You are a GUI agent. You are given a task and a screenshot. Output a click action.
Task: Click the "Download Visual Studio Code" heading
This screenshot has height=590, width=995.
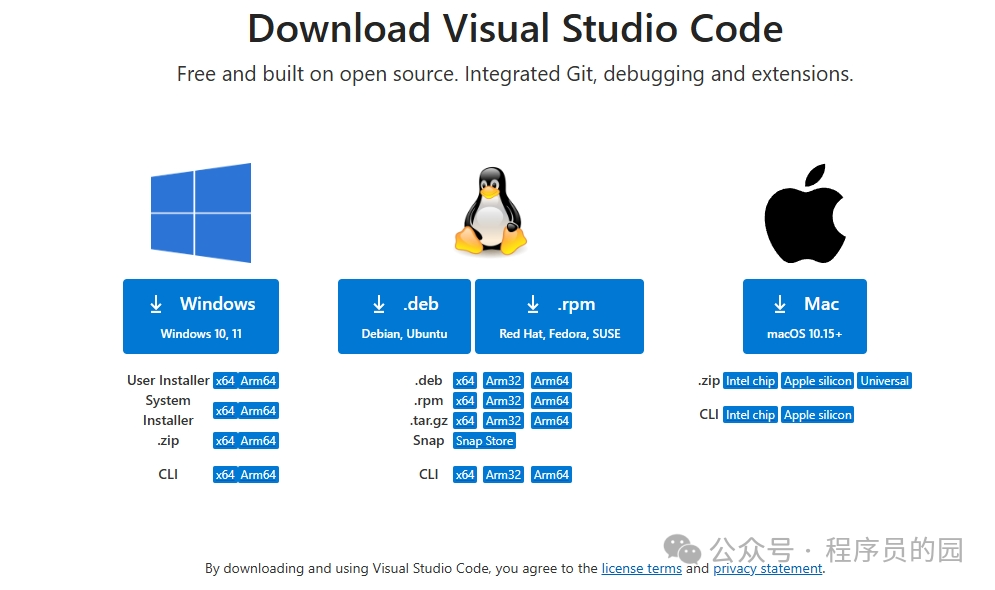(x=515, y=29)
